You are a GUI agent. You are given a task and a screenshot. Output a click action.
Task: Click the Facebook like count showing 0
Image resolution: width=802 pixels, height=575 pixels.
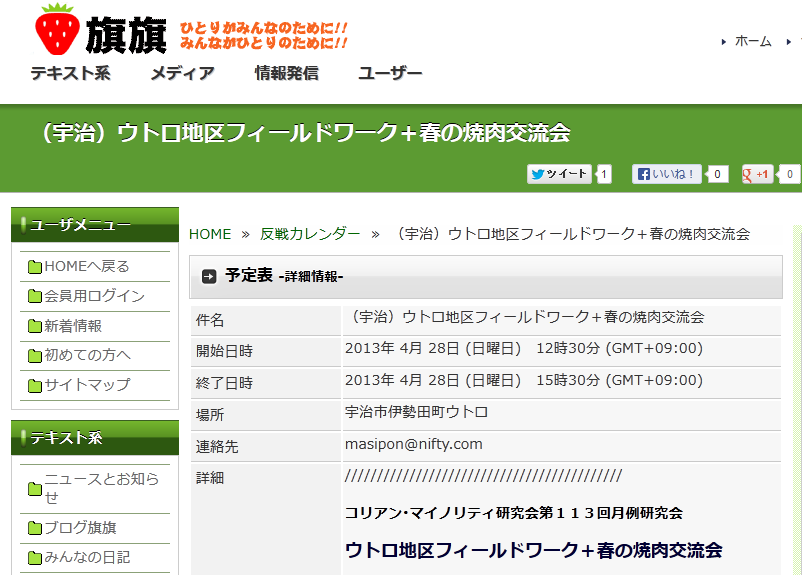pos(717,174)
